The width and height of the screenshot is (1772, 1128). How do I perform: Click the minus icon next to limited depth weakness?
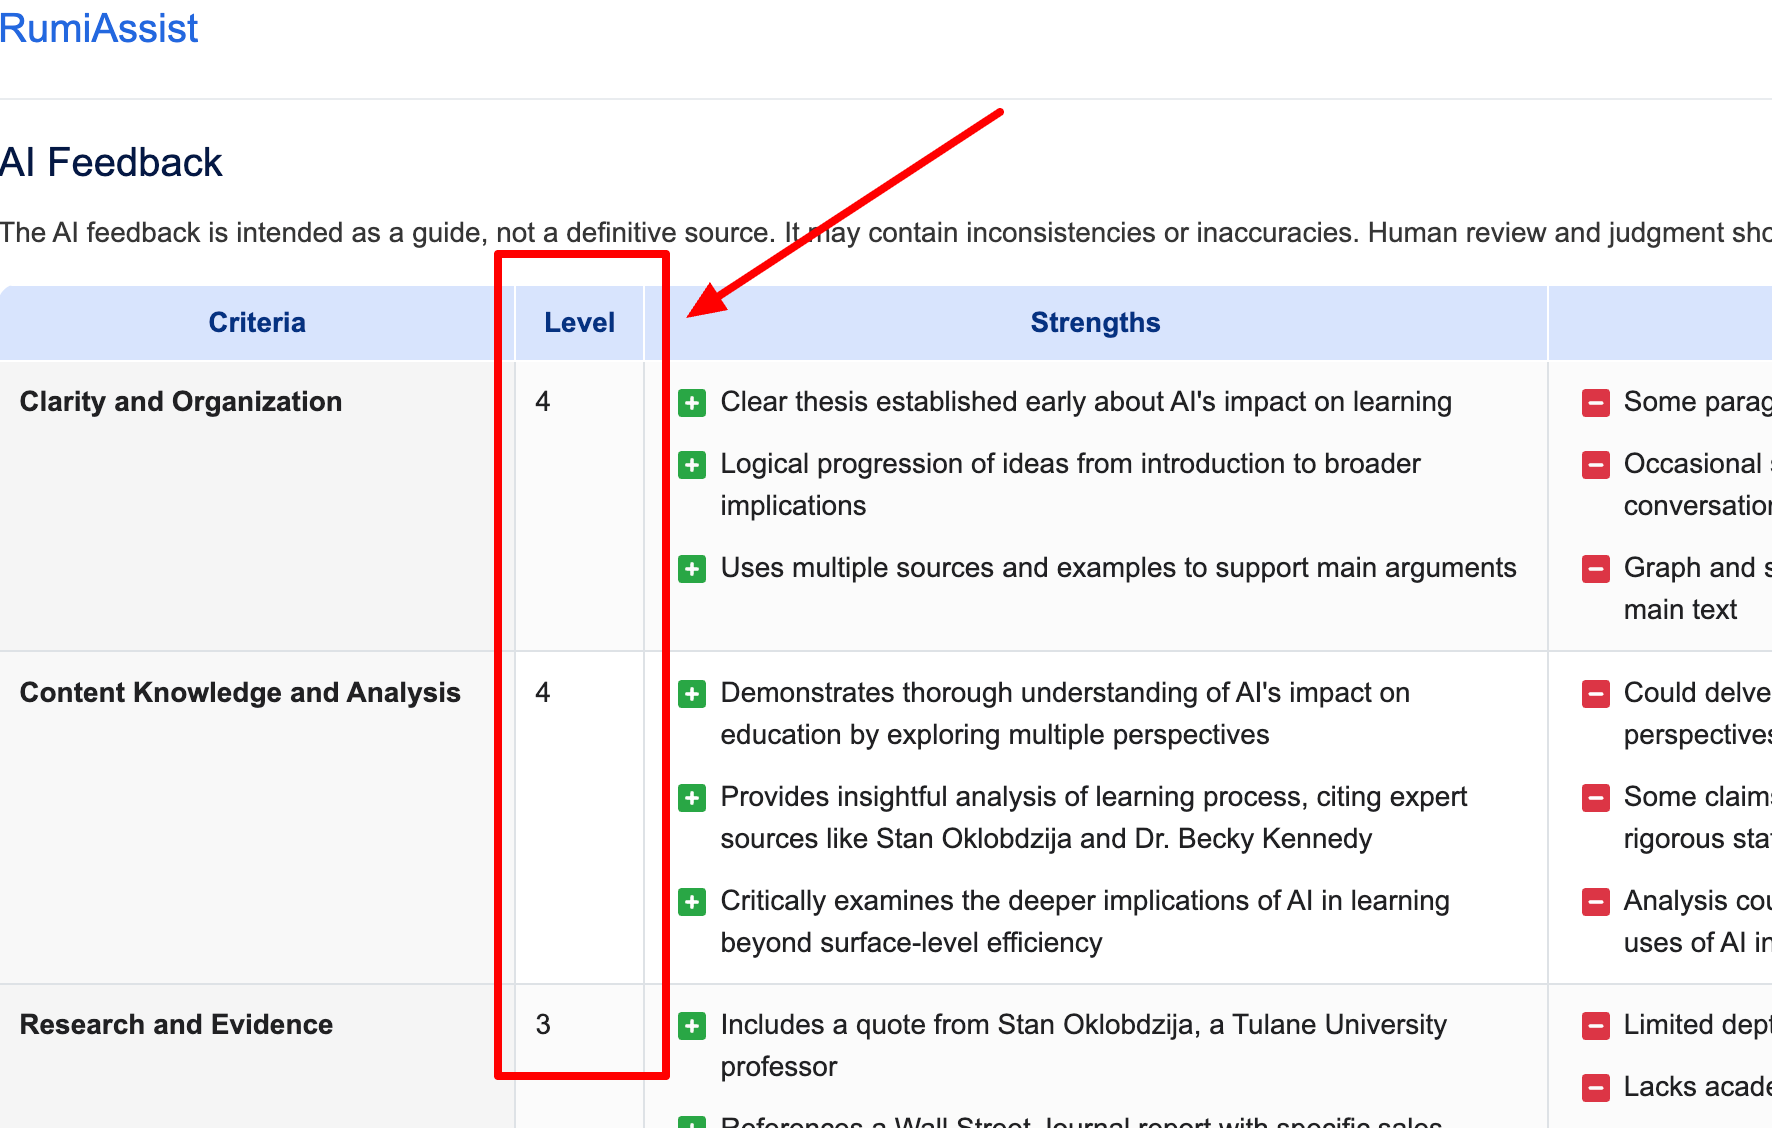pos(1596,1026)
